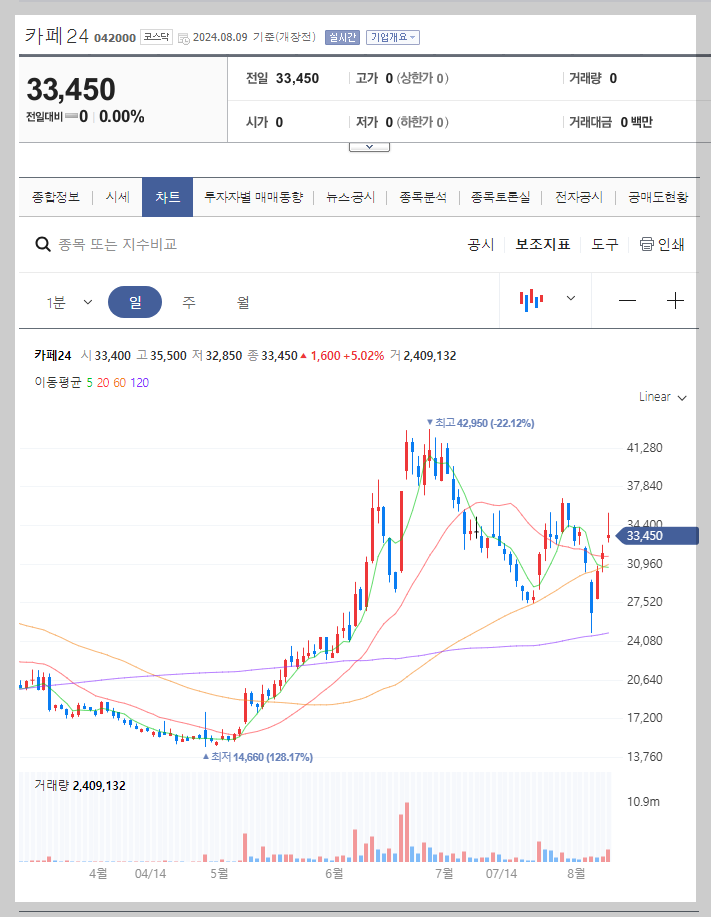Click the stock comparison search input field
The width and height of the screenshot is (711, 917).
click(150, 244)
